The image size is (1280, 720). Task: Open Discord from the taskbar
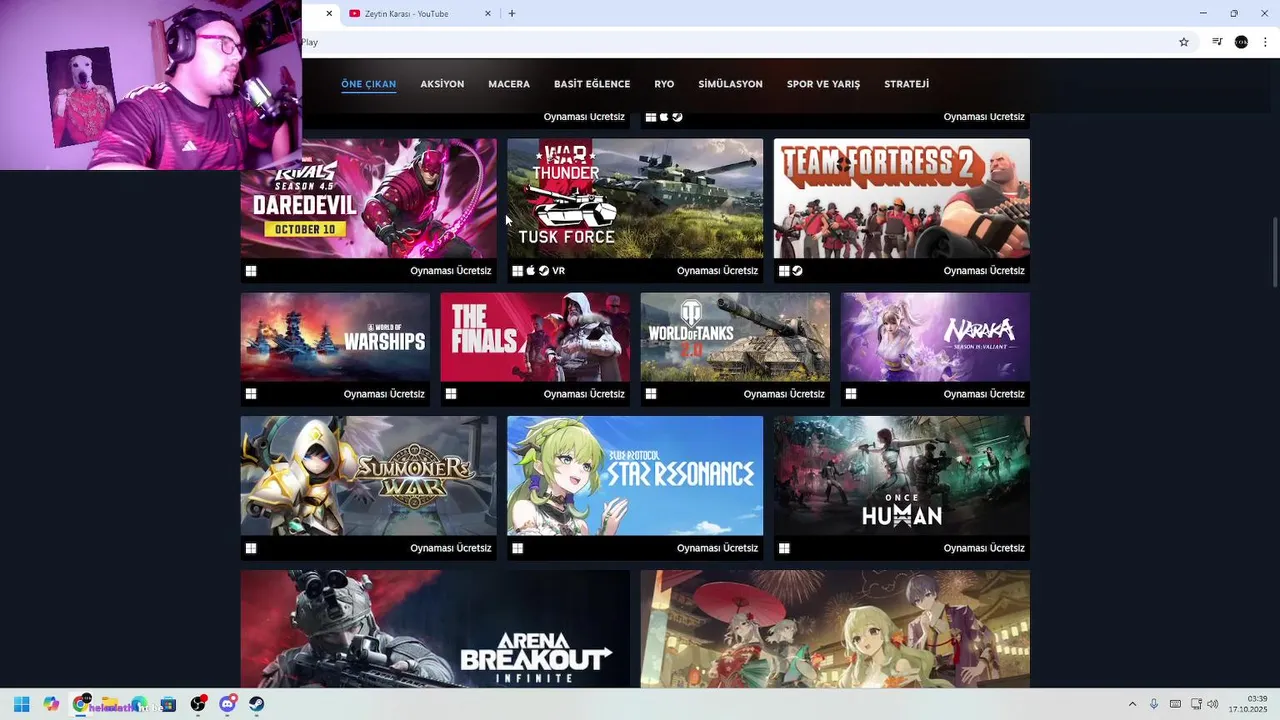tap(227, 704)
